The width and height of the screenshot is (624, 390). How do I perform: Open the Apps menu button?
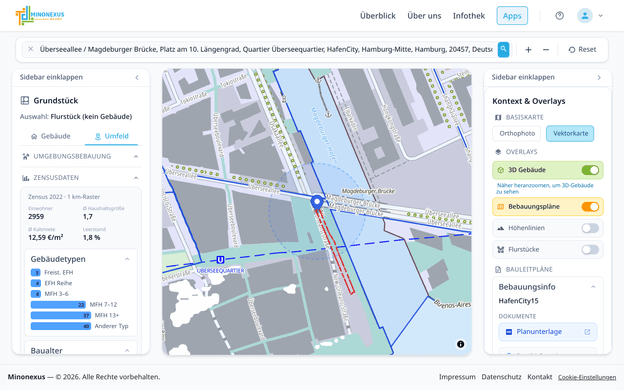tap(512, 16)
